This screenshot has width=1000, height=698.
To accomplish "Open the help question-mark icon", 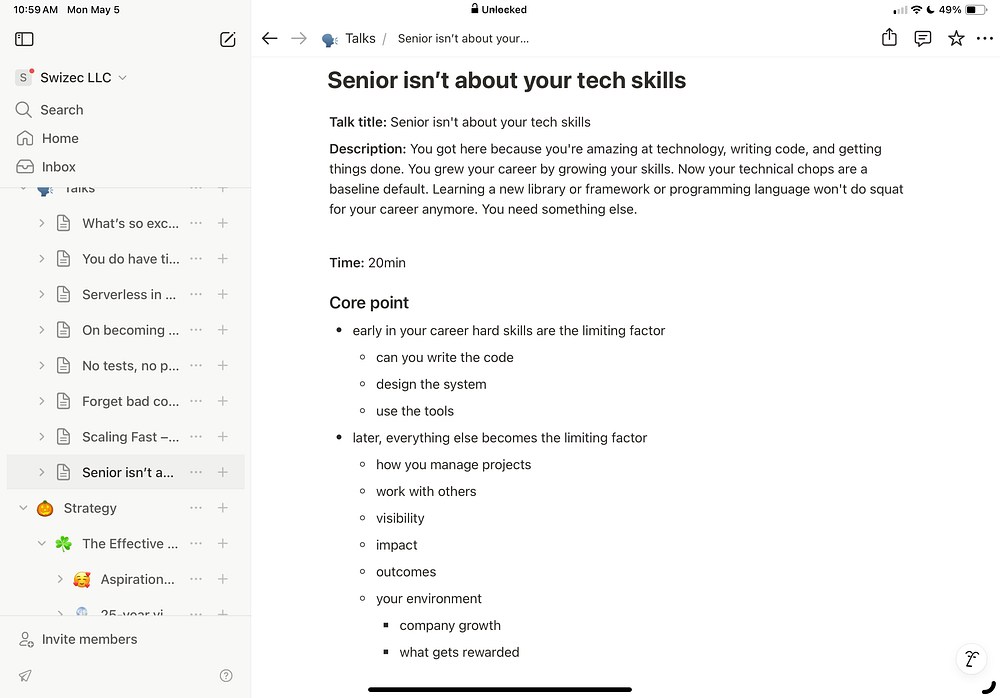I will [226, 676].
